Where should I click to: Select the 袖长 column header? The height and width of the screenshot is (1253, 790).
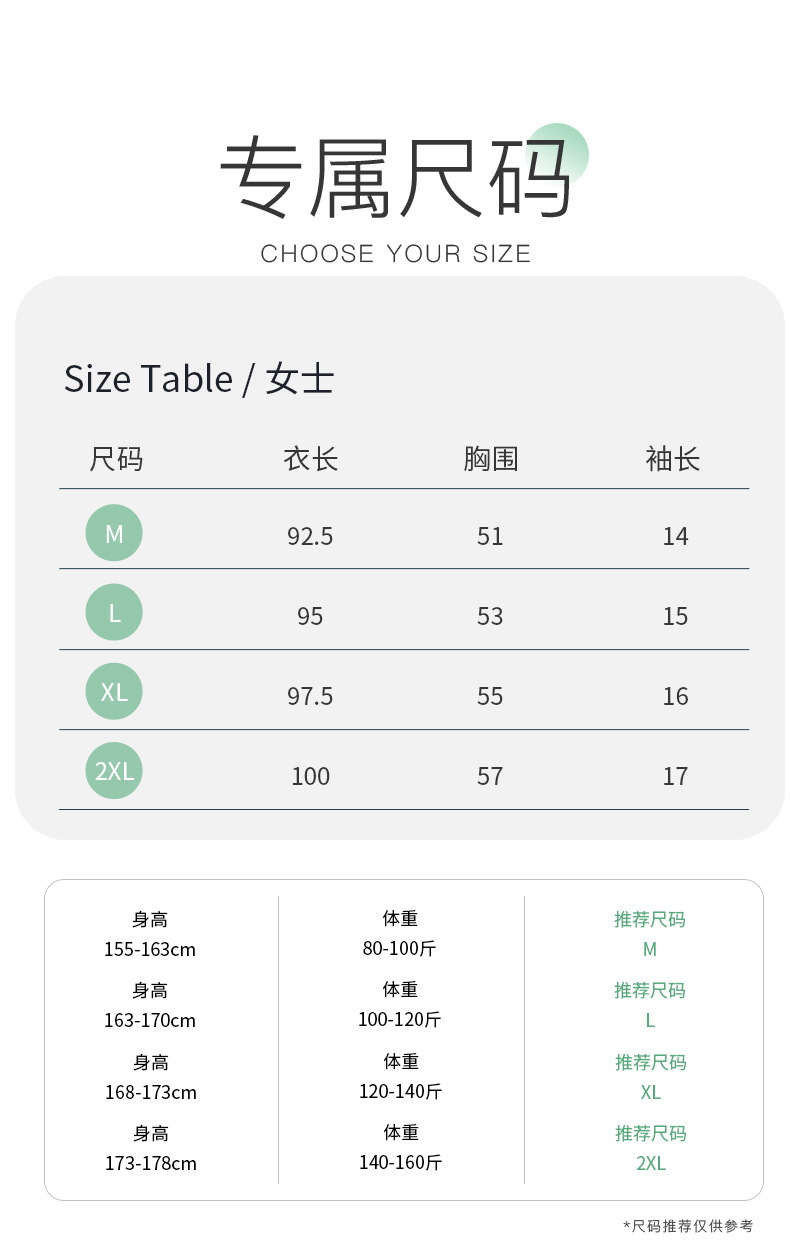tap(673, 459)
